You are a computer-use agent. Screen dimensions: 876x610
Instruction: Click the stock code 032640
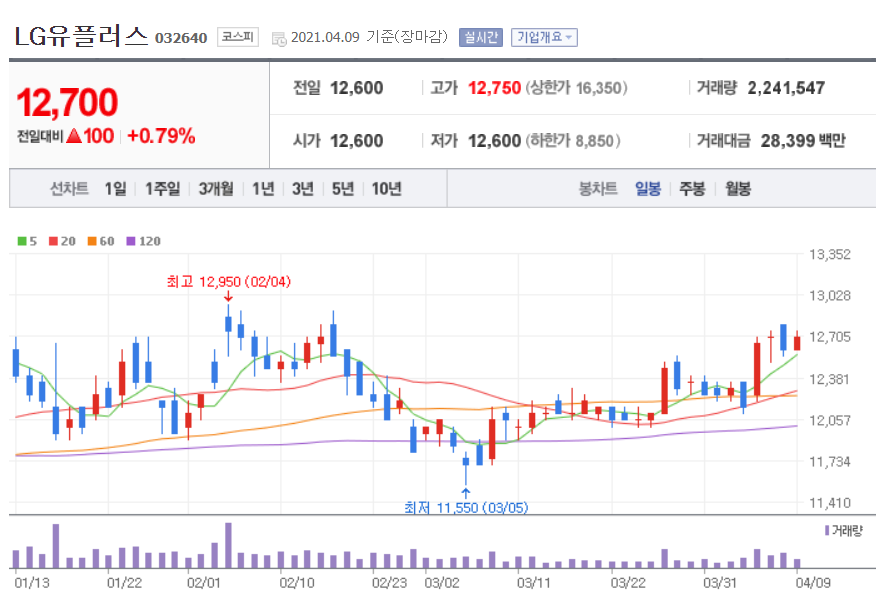181,38
